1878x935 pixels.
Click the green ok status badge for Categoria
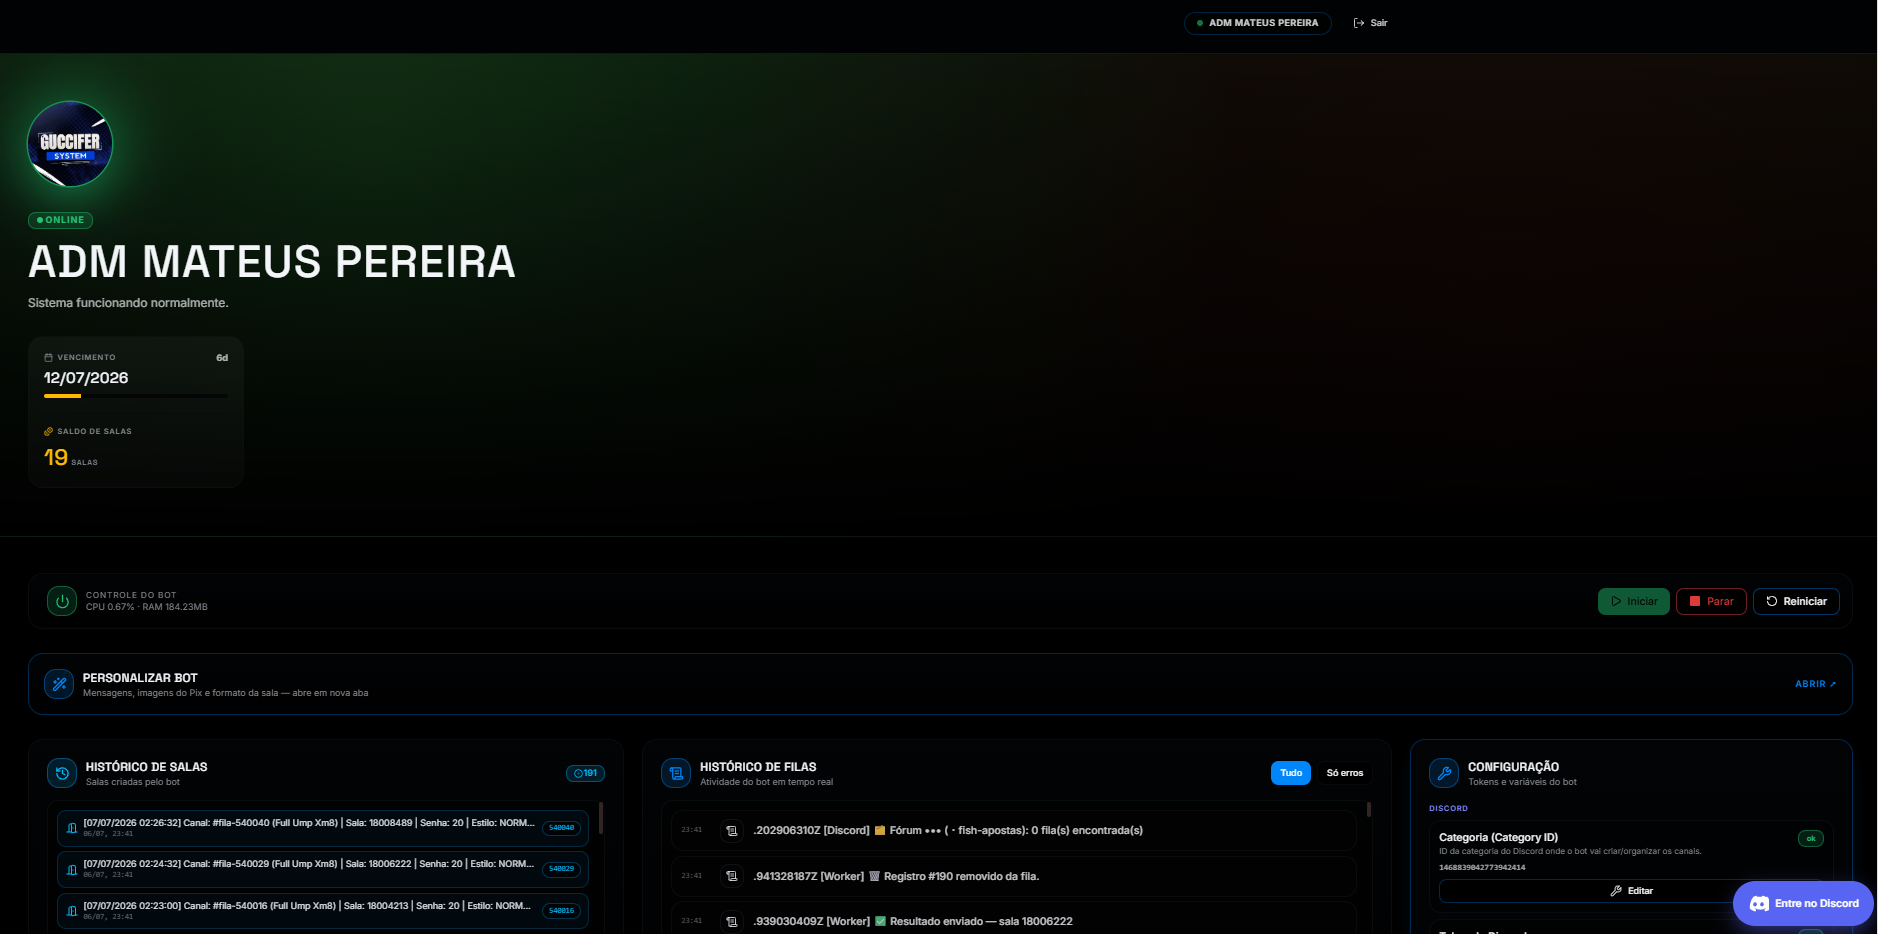coord(1811,839)
